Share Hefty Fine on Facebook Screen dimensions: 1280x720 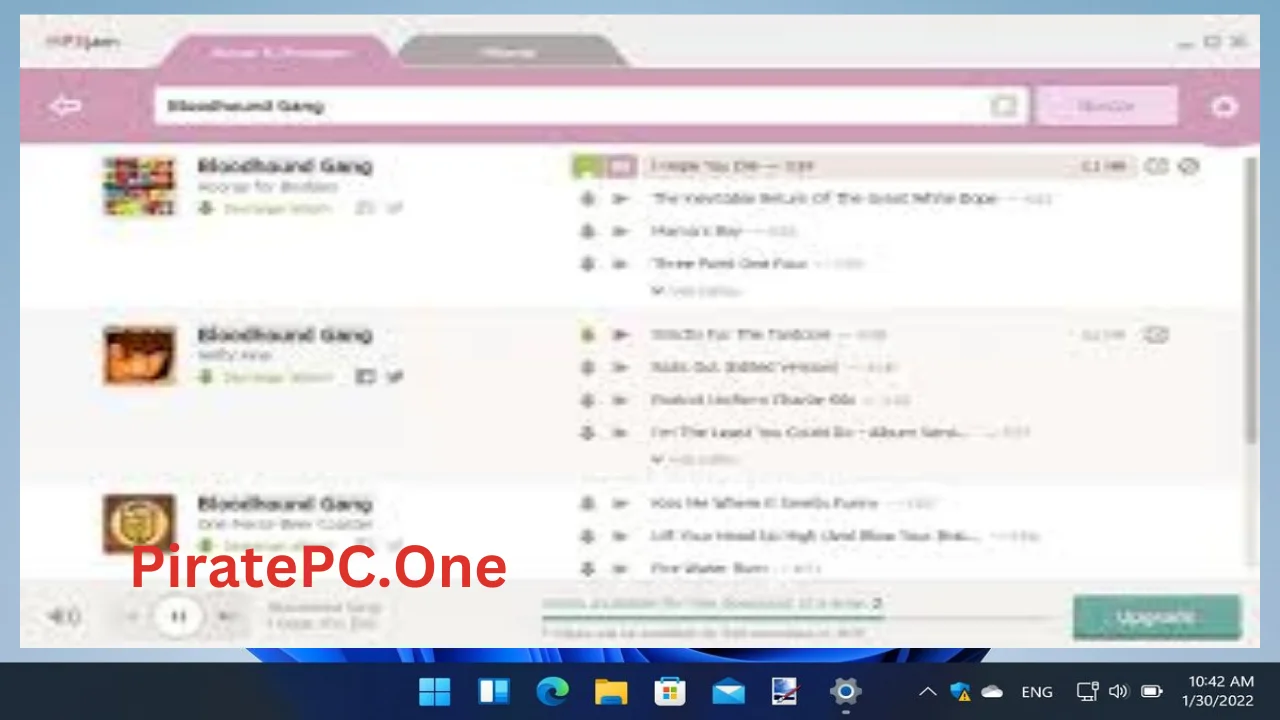pos(365,377)
